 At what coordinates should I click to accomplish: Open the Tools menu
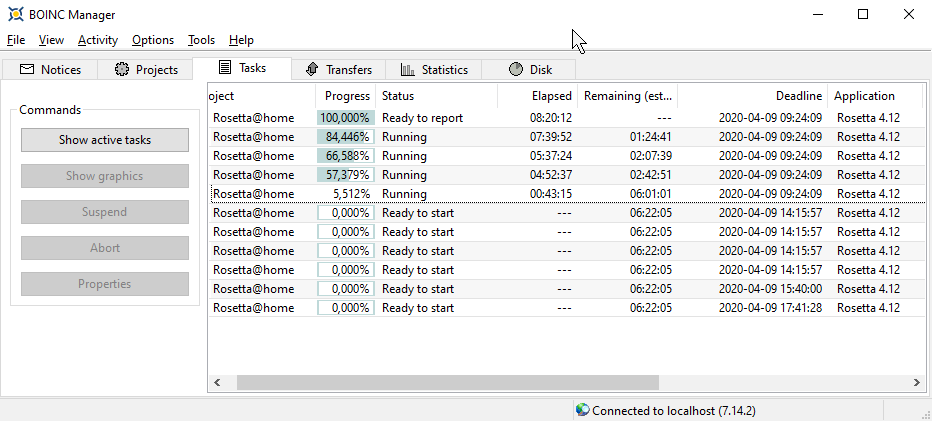pos(201,40)
